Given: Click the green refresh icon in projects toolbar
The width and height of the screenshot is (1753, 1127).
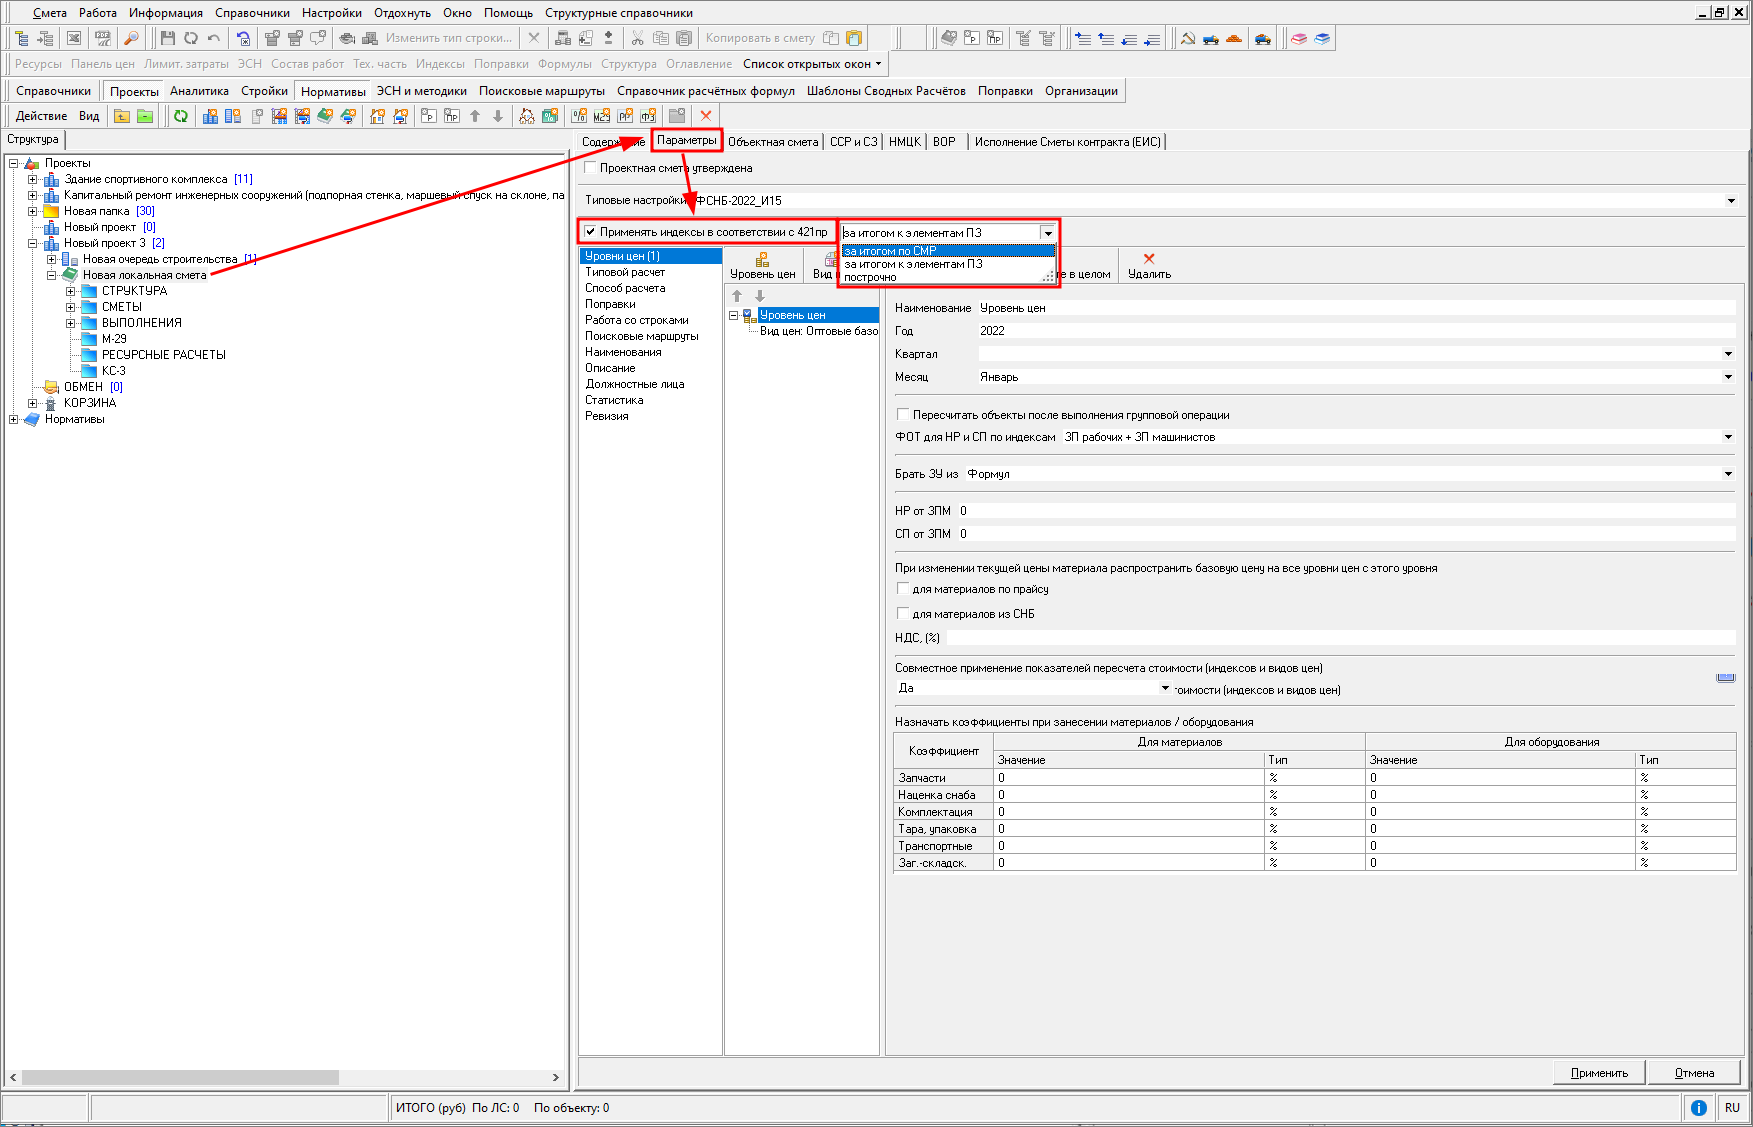Looking at the screenshot, I should (x=181, y=116).
